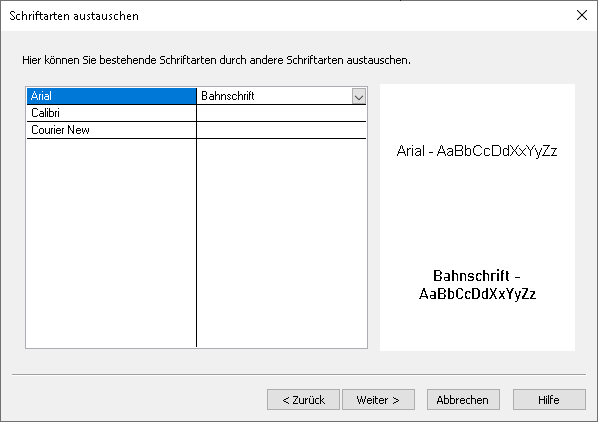Close the Schriftarten austauschen dialog
598x422 pixels.
[x=582, y=15]
